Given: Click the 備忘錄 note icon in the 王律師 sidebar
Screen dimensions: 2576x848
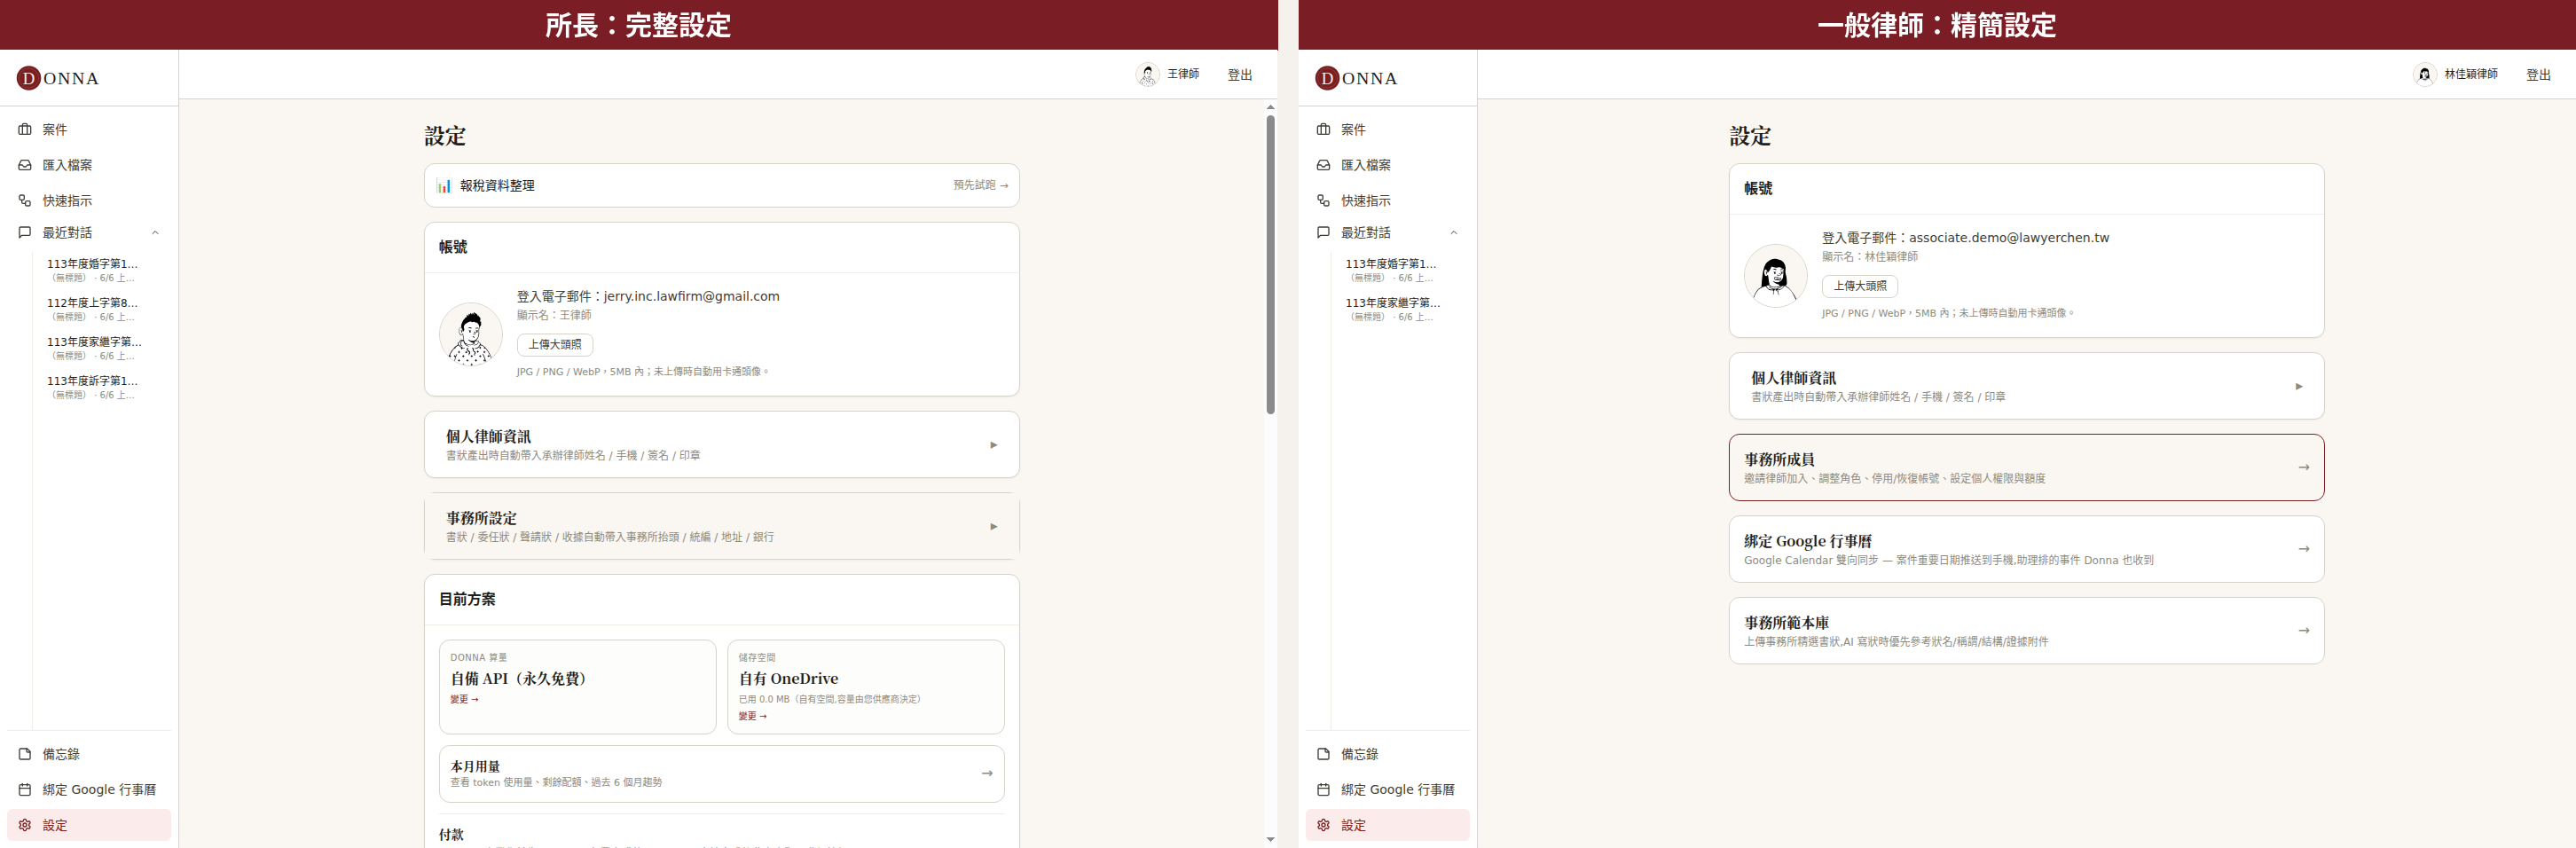Looking at the screenshot, I should point(25,754).
